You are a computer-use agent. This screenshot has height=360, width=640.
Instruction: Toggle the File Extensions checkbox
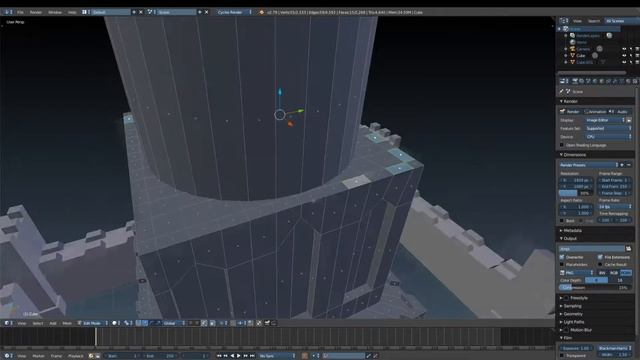point(600,257)
